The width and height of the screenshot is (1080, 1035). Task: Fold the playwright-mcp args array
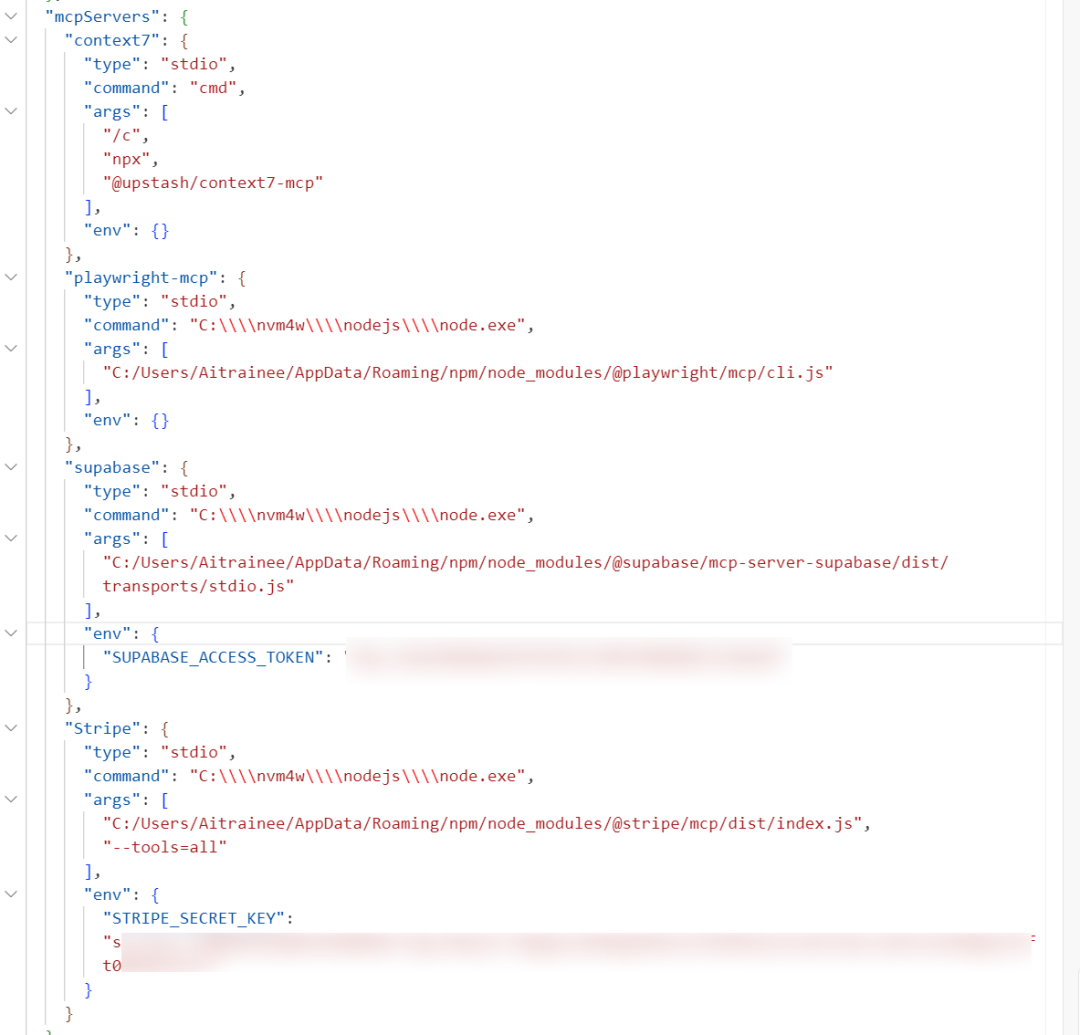click(11, 348)
